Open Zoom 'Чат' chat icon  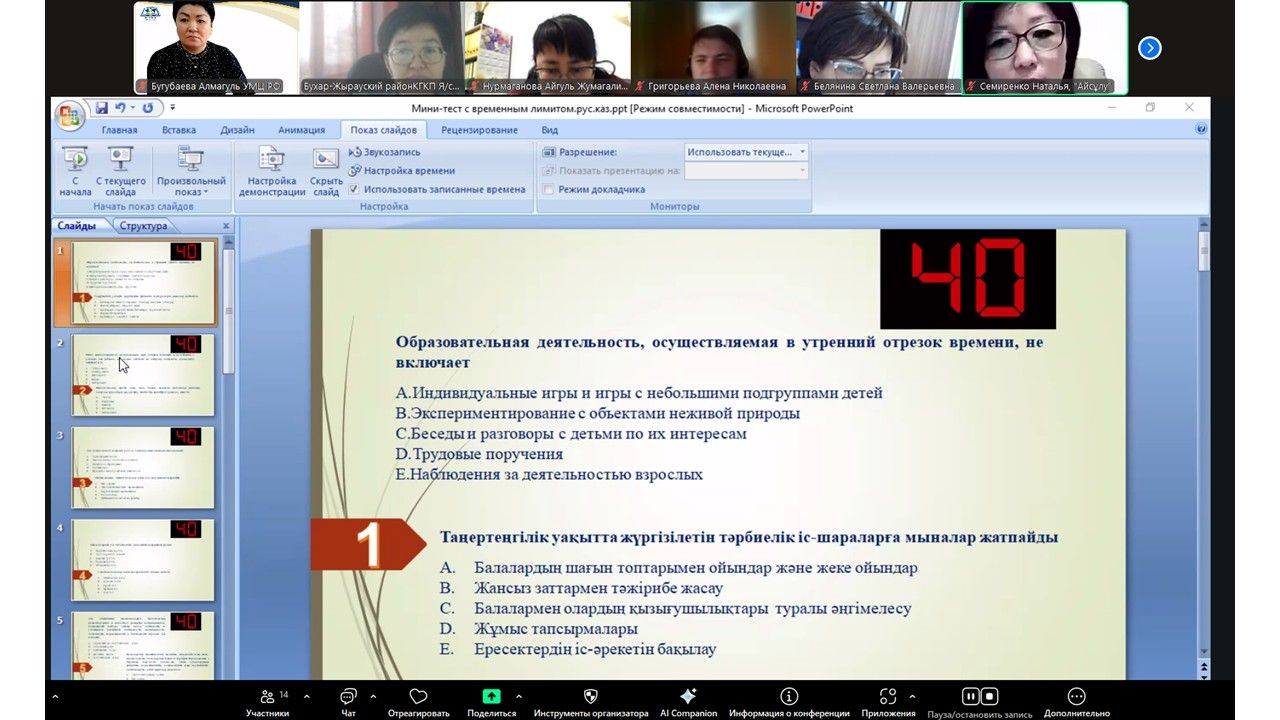348,697
